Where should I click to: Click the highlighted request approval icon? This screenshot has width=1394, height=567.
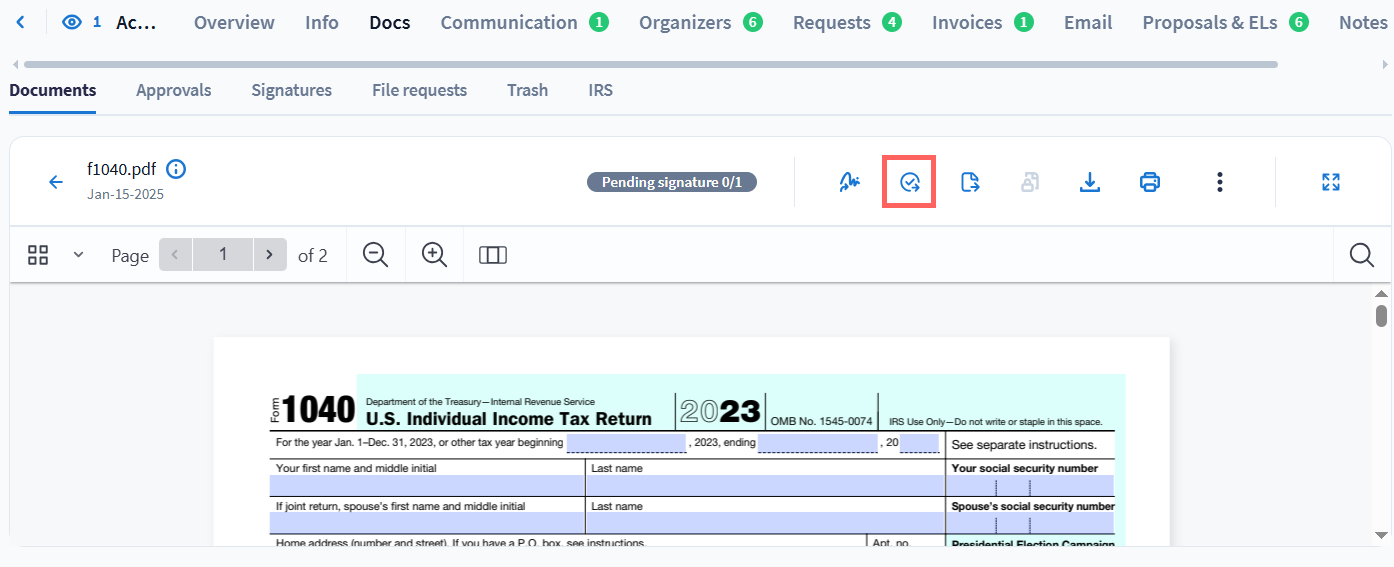909,182
